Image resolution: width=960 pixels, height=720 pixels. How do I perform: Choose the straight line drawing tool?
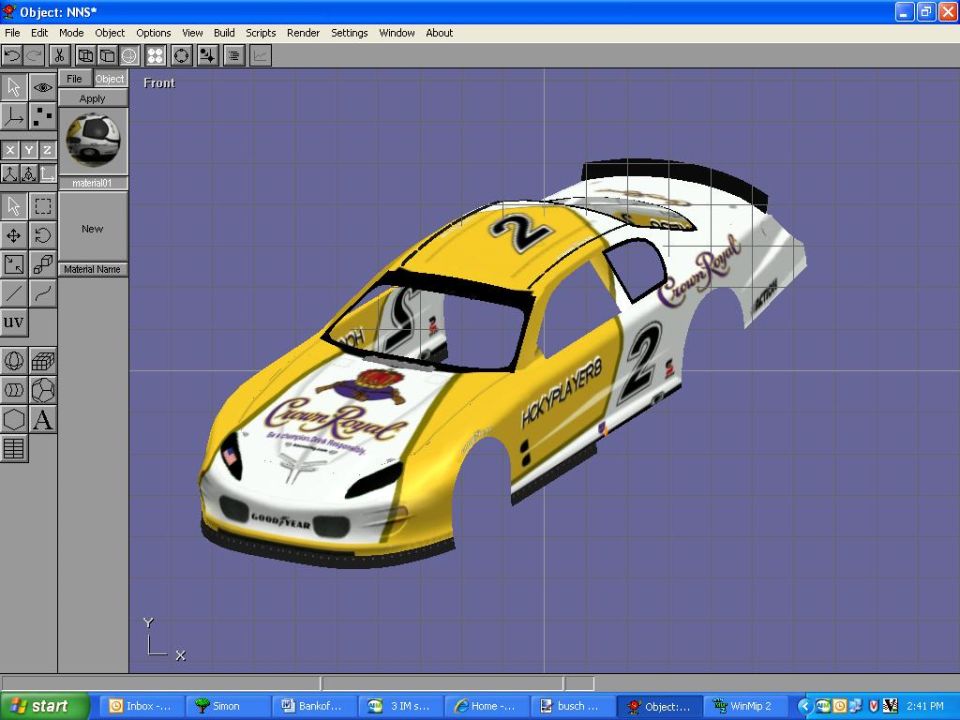coord(13,293)
